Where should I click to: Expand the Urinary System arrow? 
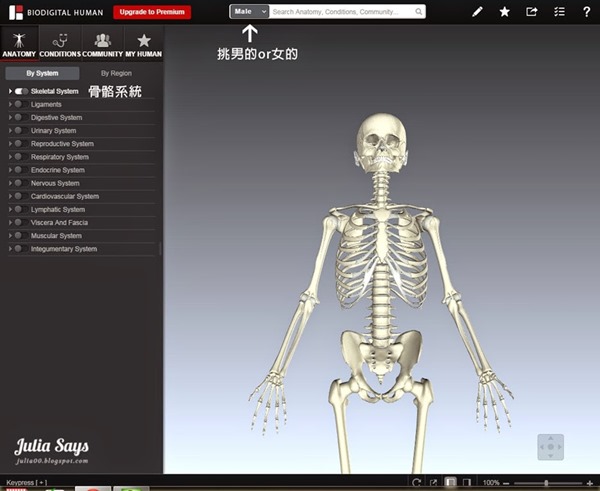click(x=10, y=130)
